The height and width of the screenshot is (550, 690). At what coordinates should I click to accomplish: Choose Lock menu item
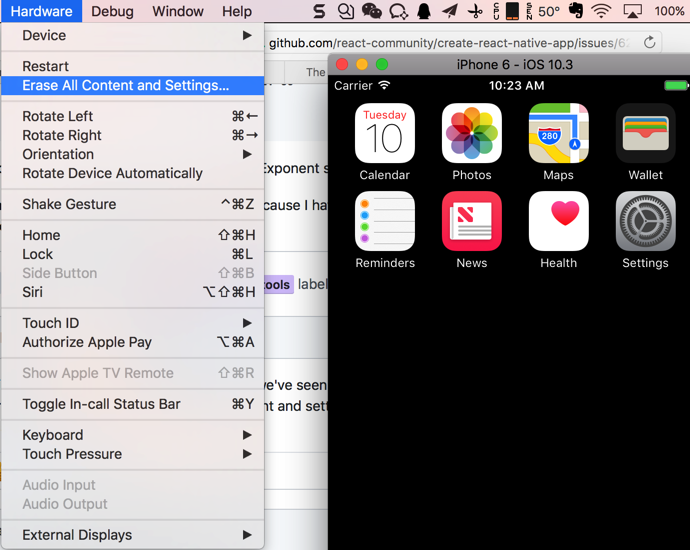[132, 254]
